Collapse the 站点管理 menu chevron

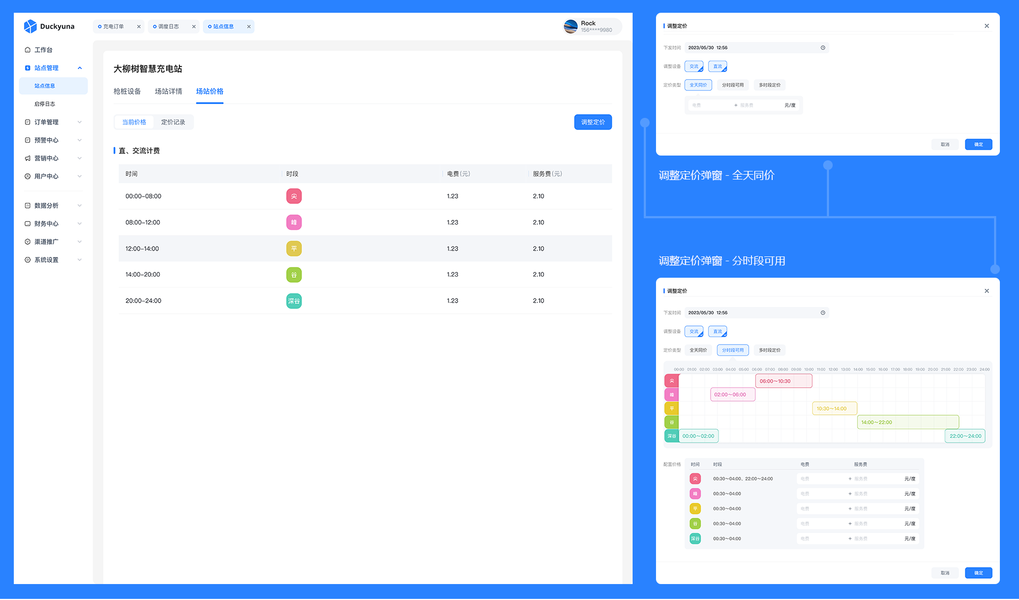click(79, 68)
